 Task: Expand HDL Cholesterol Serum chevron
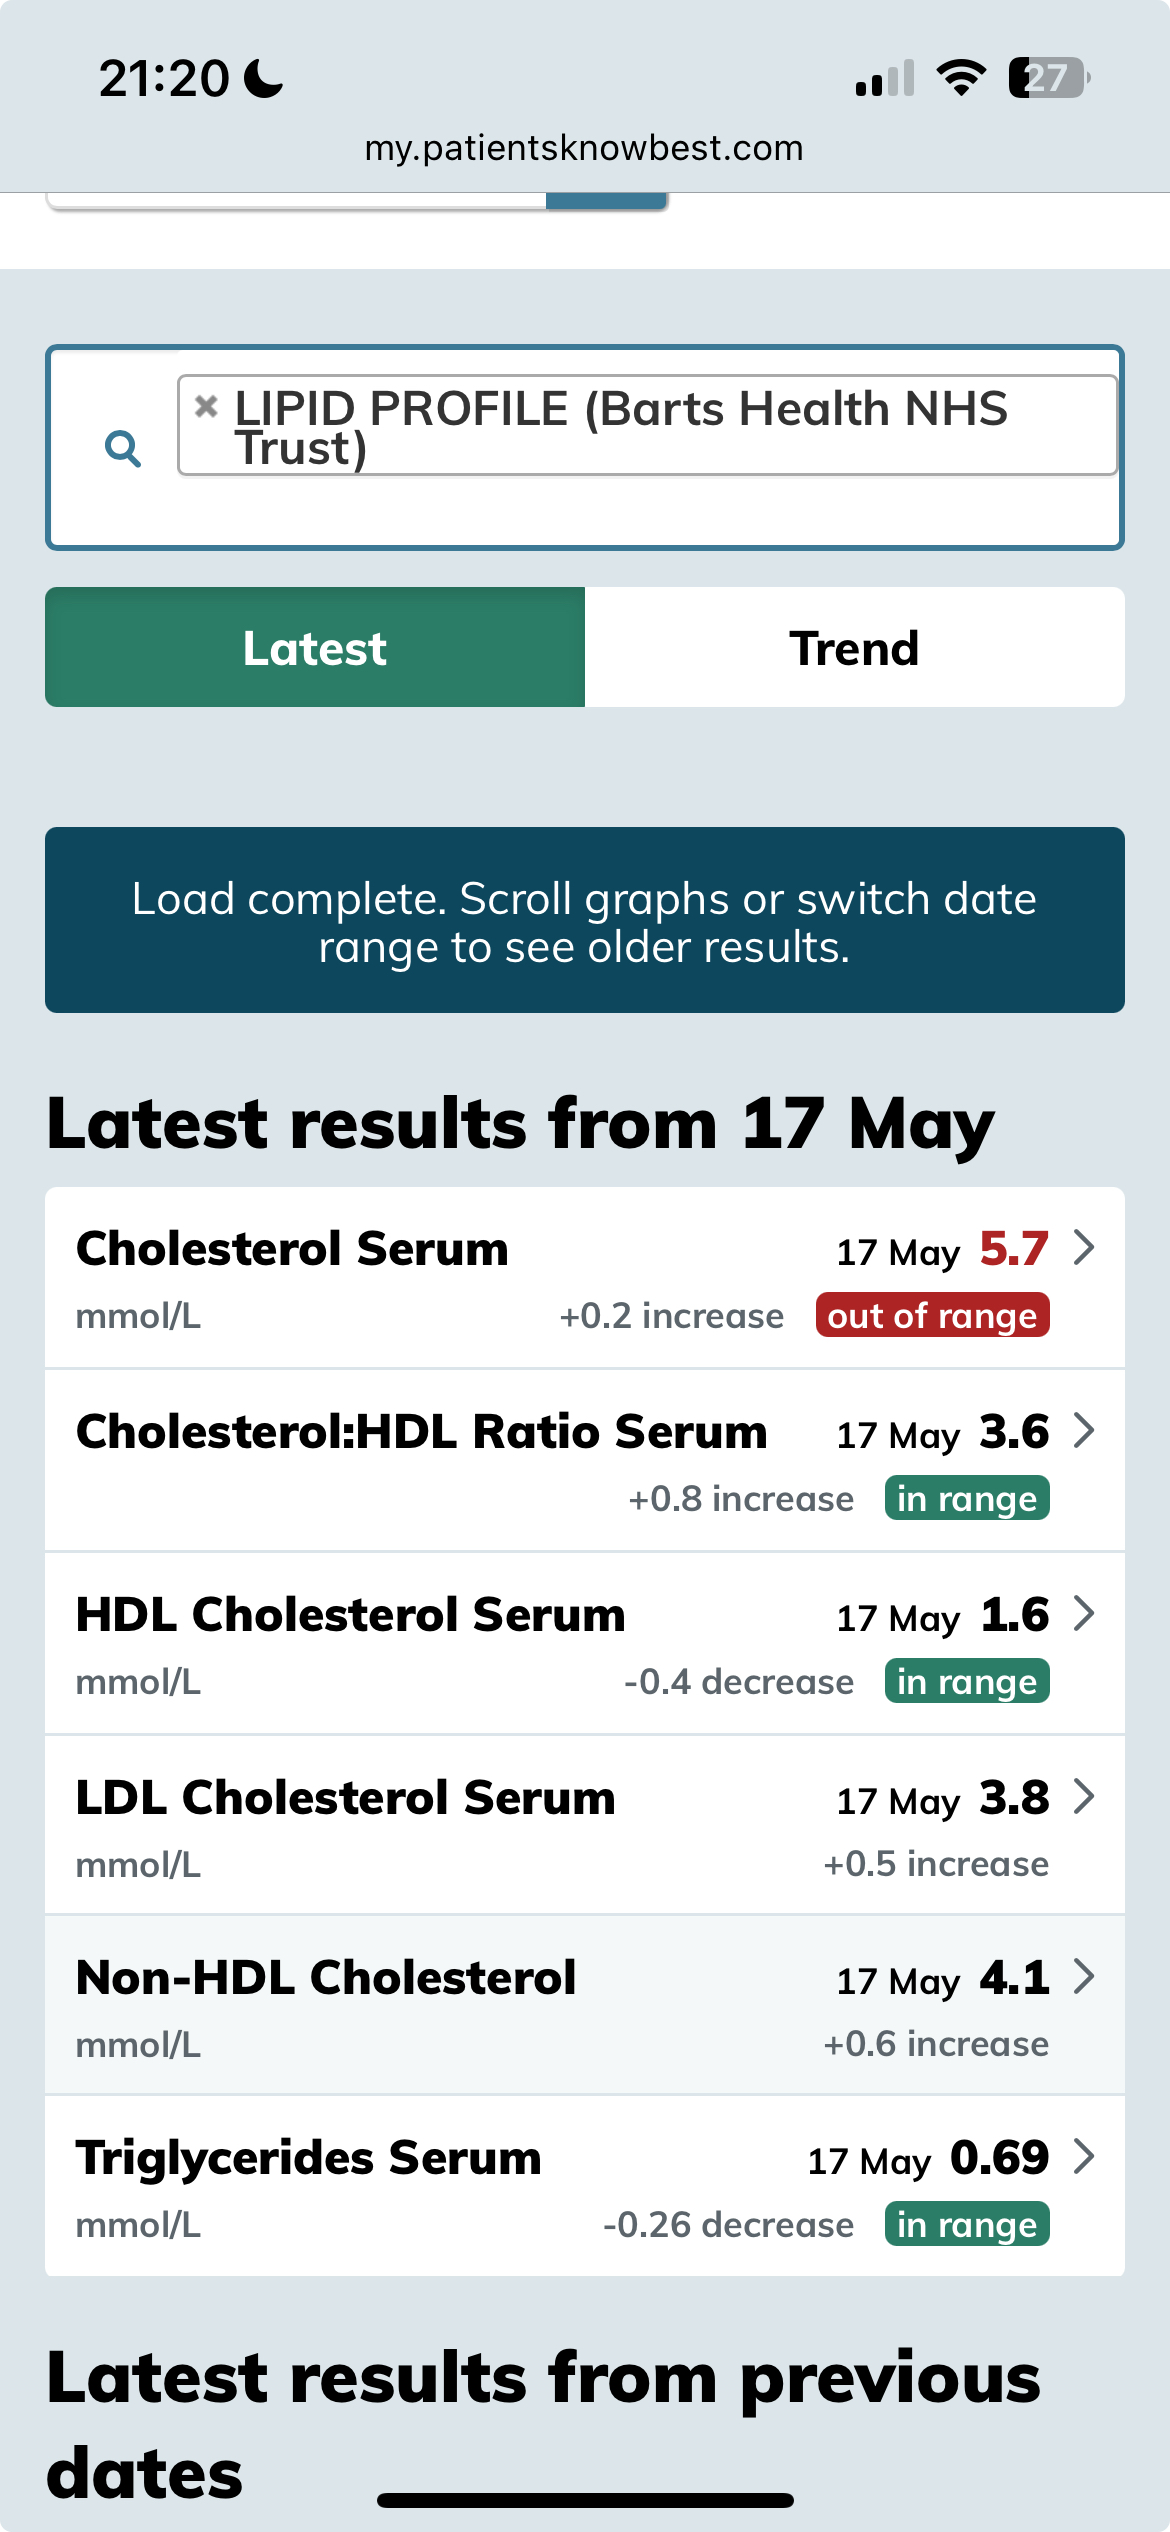pos(1084,1614)
